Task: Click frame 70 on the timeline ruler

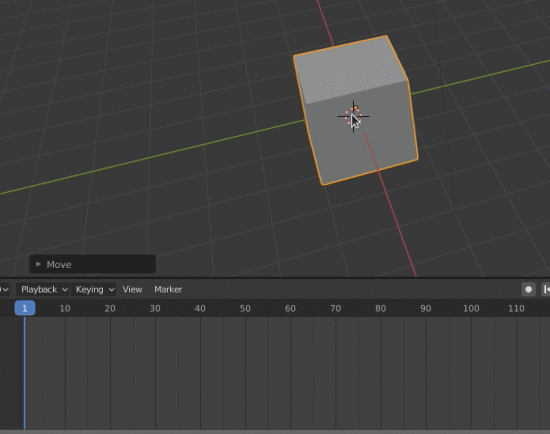Action: tap(335, 308)
